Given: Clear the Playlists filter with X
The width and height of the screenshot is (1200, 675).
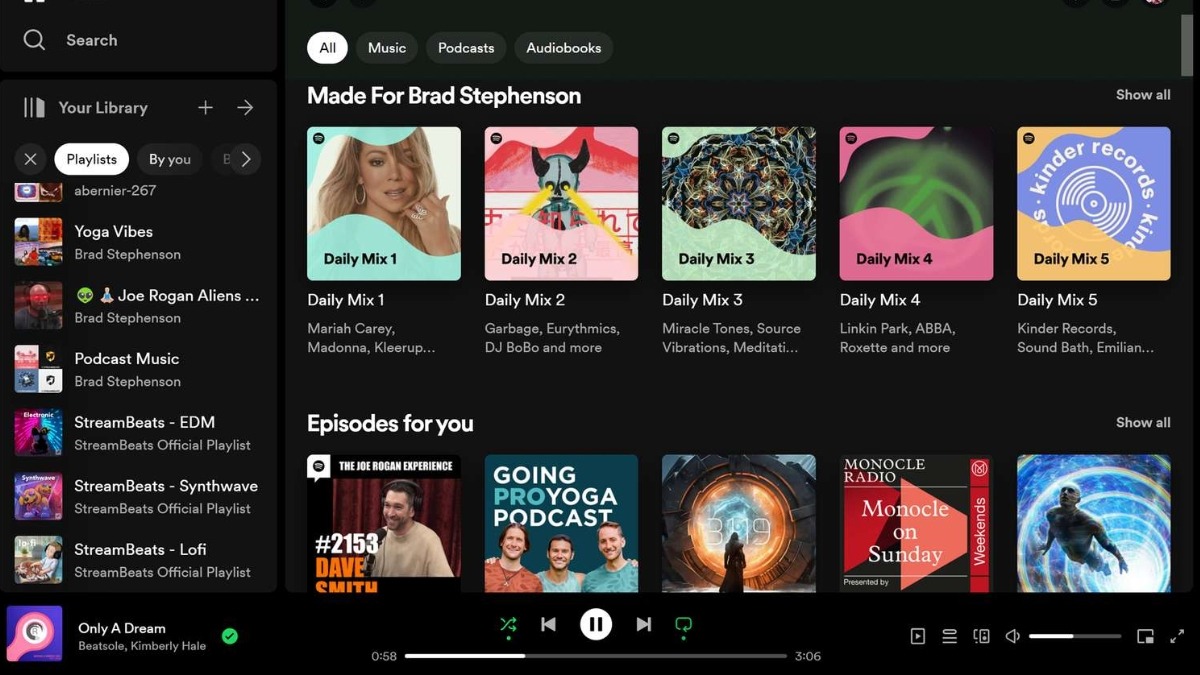Looking at the screenshot, I should pos(30,159).
